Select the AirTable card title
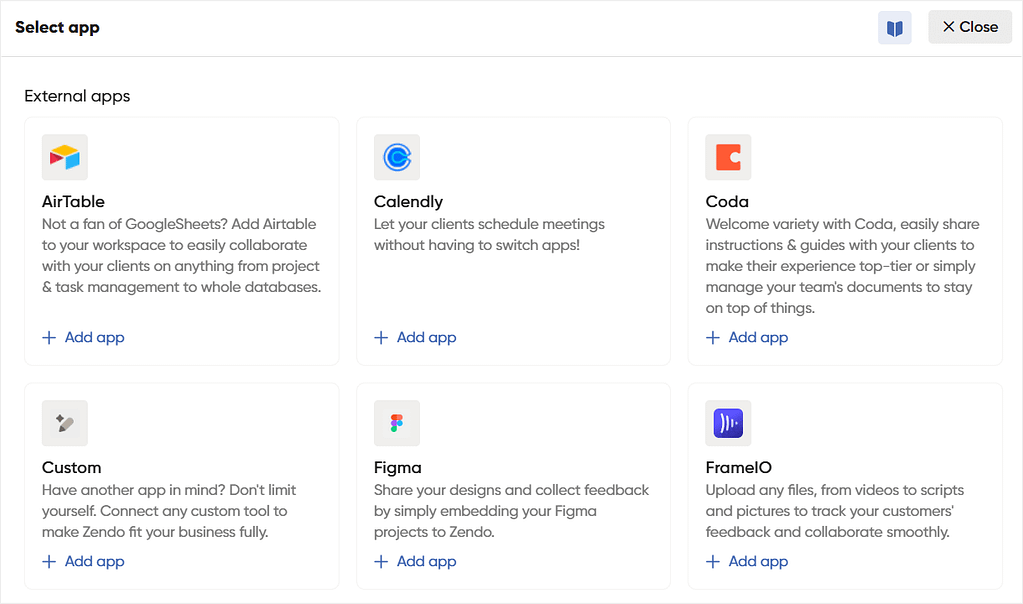The image size is (1023, 604). 73,202
